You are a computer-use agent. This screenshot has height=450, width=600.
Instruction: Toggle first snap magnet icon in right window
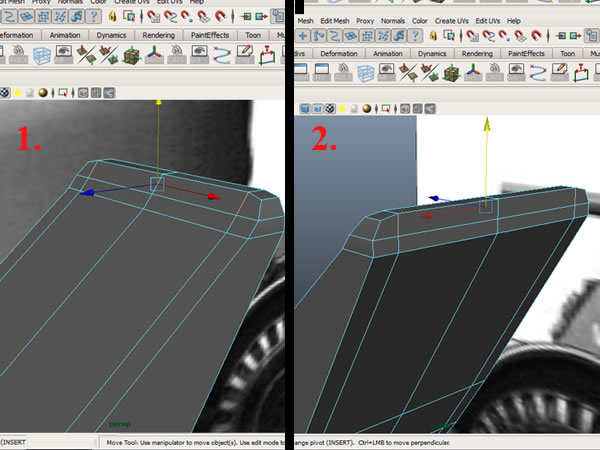tap(470, 37)
